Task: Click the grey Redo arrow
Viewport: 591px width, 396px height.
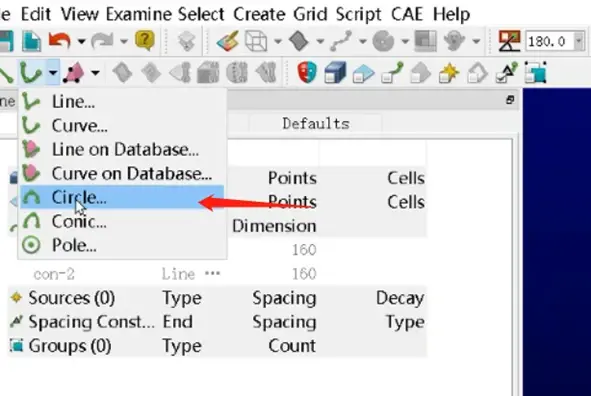Action: [102, 41]
